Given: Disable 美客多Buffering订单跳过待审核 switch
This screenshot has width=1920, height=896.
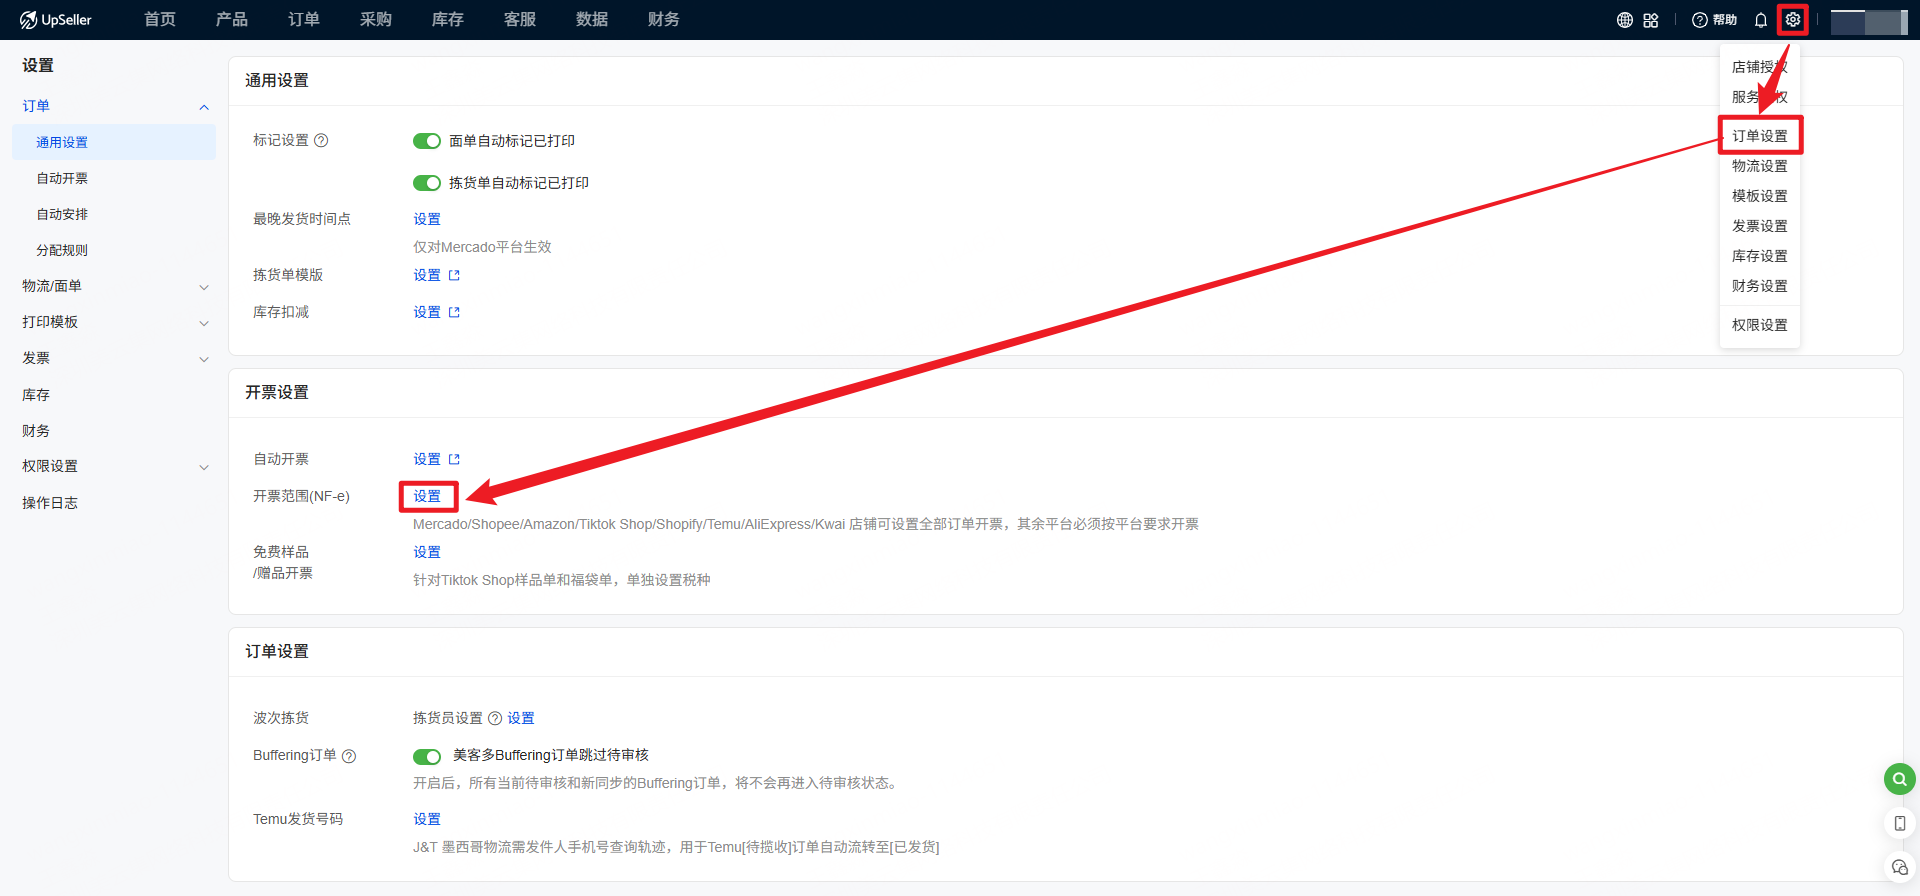Looking at the screenshot, I should tap(427, 756).
